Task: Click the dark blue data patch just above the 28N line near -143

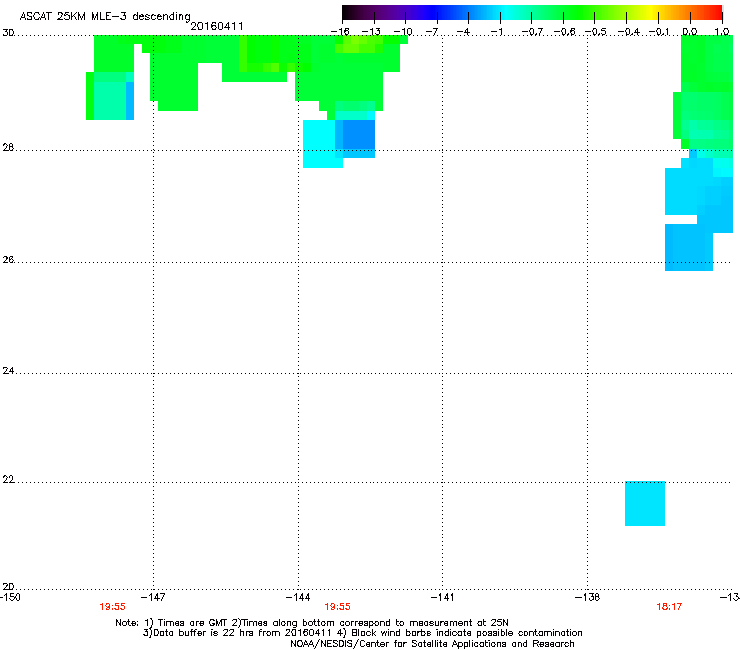Action: 359,134
